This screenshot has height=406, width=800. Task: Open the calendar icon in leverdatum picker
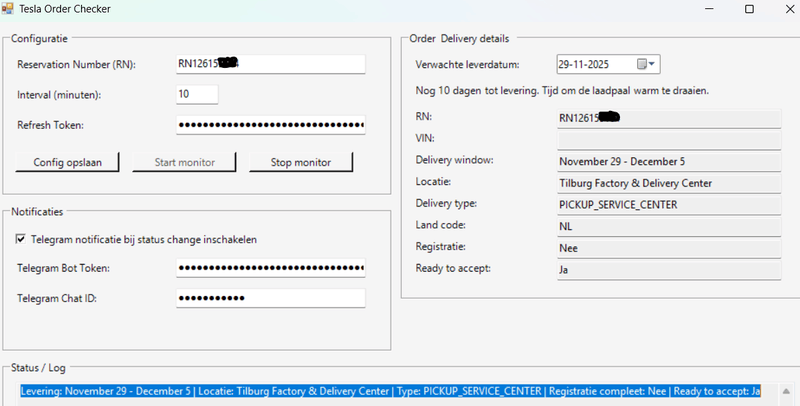coord(642,64)
